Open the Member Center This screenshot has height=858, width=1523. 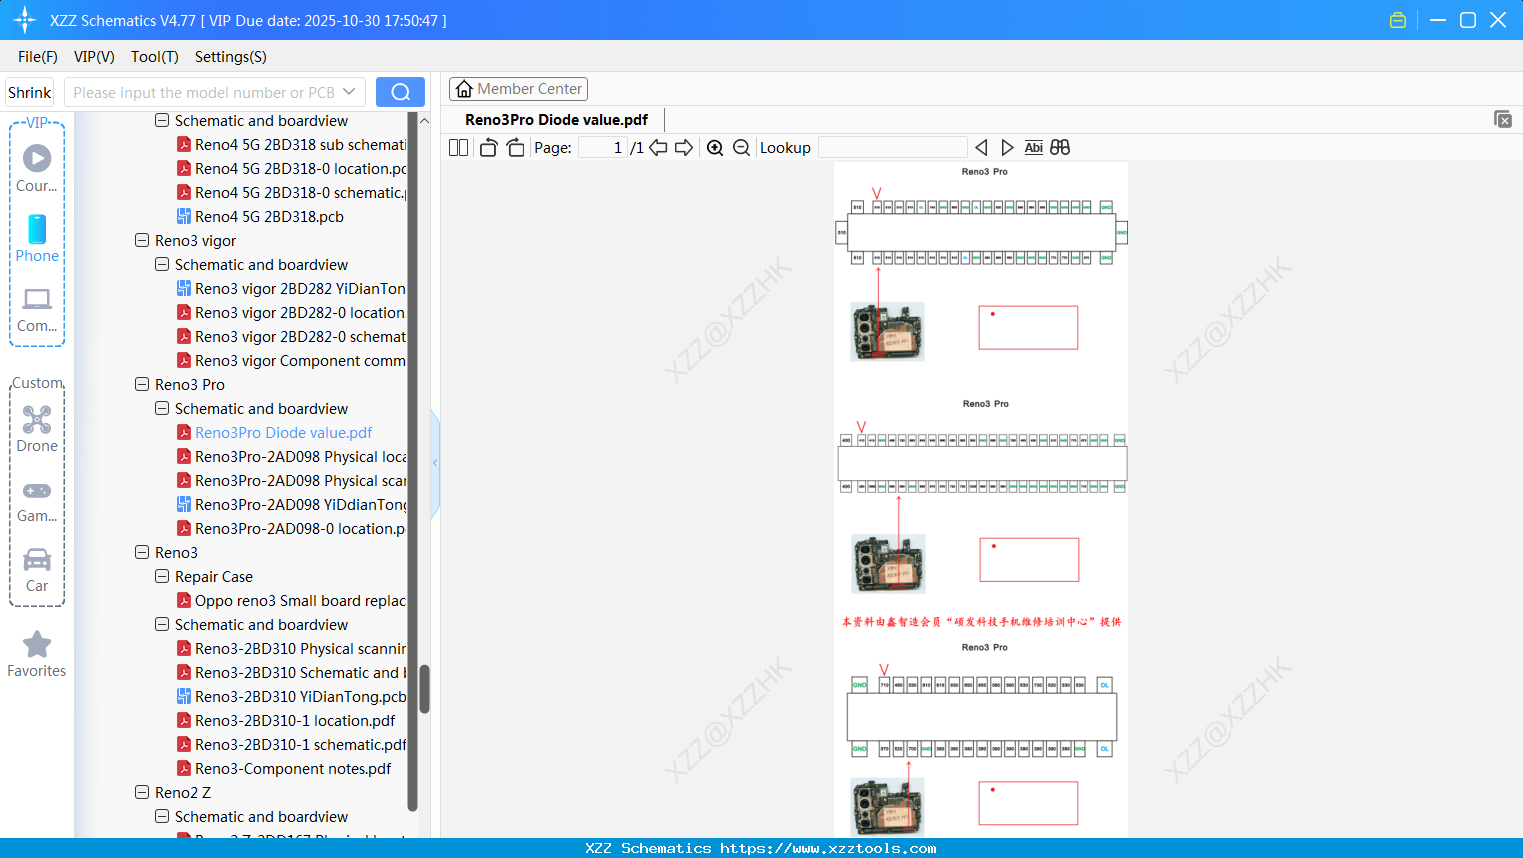point(518,89)
